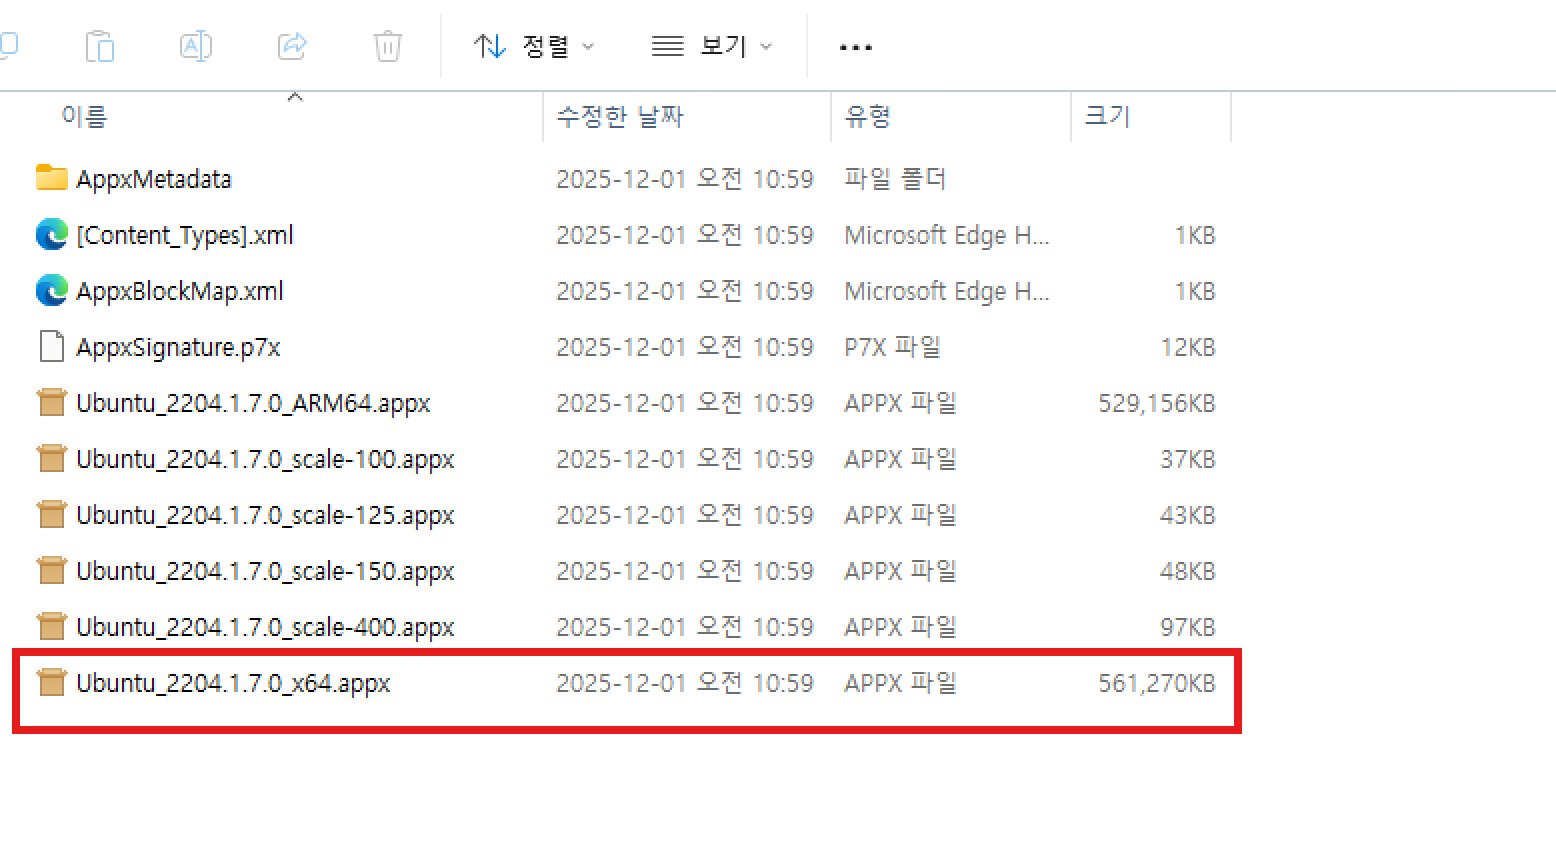
Task: Click the Edge icon of [Content_Types].xml
Action: tap(51, 235)
